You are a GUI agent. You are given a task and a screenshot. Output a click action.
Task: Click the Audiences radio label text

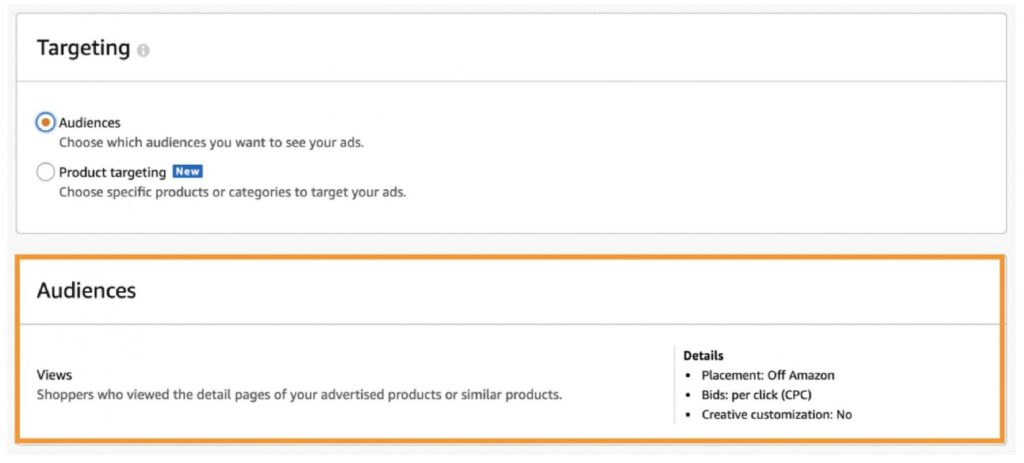(89, 123)
